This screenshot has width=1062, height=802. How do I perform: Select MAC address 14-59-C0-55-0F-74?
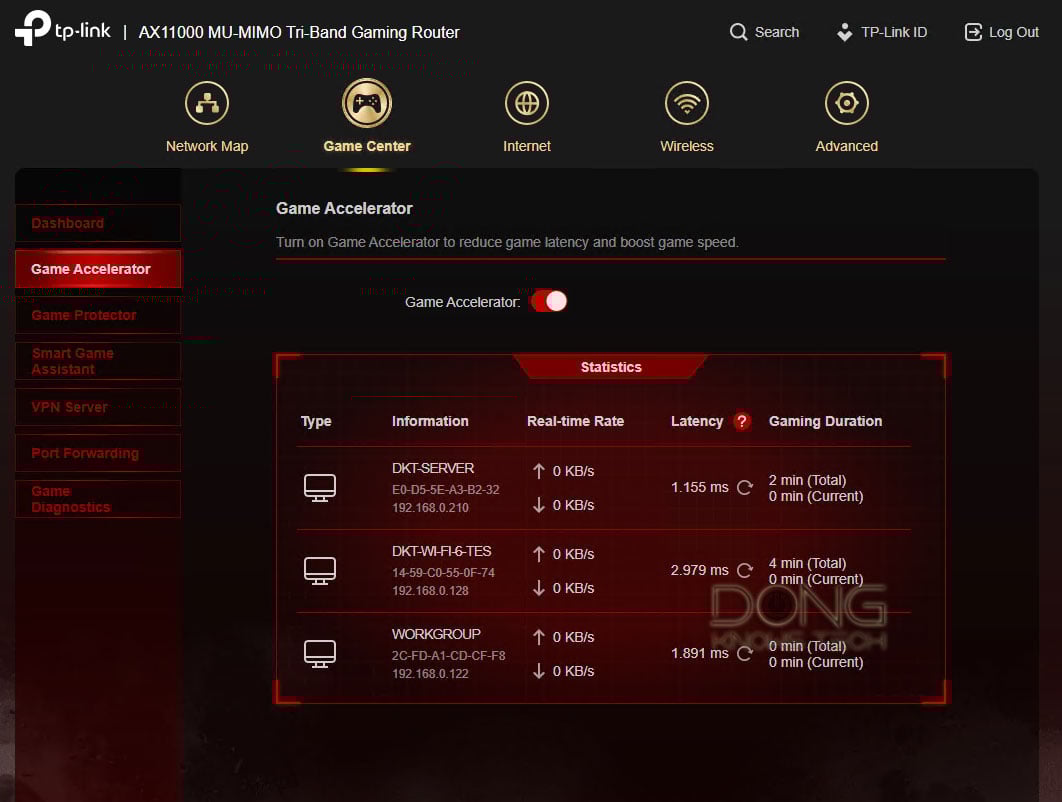click(443, 572)
